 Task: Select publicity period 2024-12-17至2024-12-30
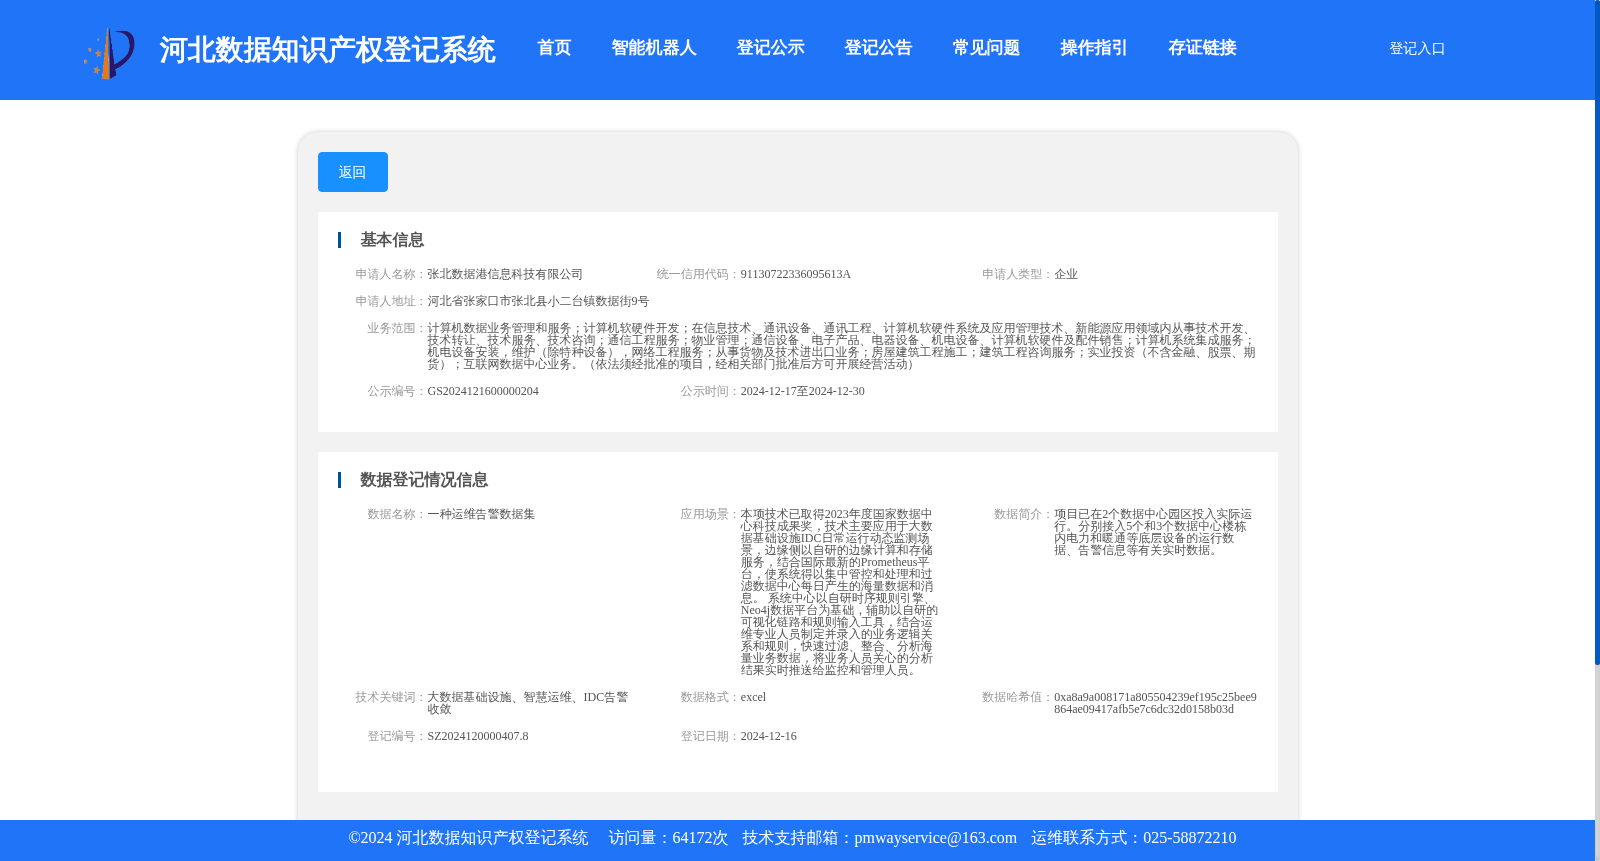pyautogui.click(x=803, y=391)
